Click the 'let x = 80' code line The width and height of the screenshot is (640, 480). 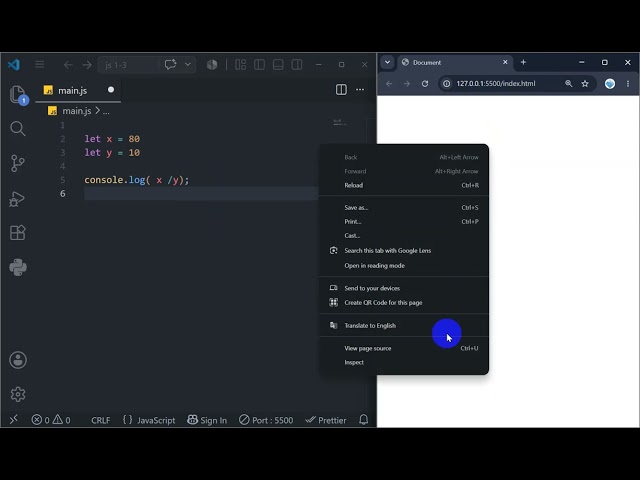tap(112, 139)
